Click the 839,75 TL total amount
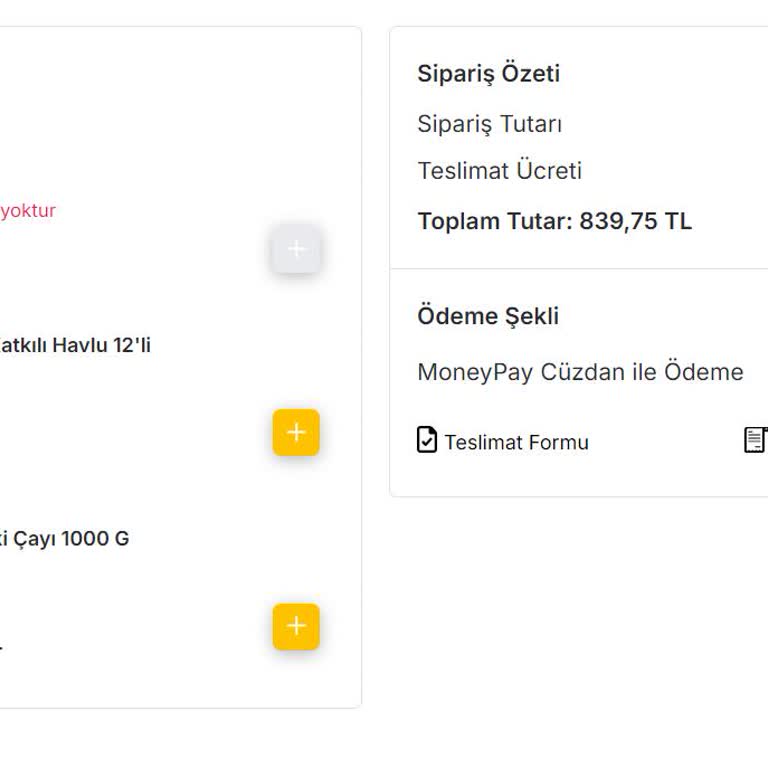This screenshot has width=768, height=768. click(636, 221)
